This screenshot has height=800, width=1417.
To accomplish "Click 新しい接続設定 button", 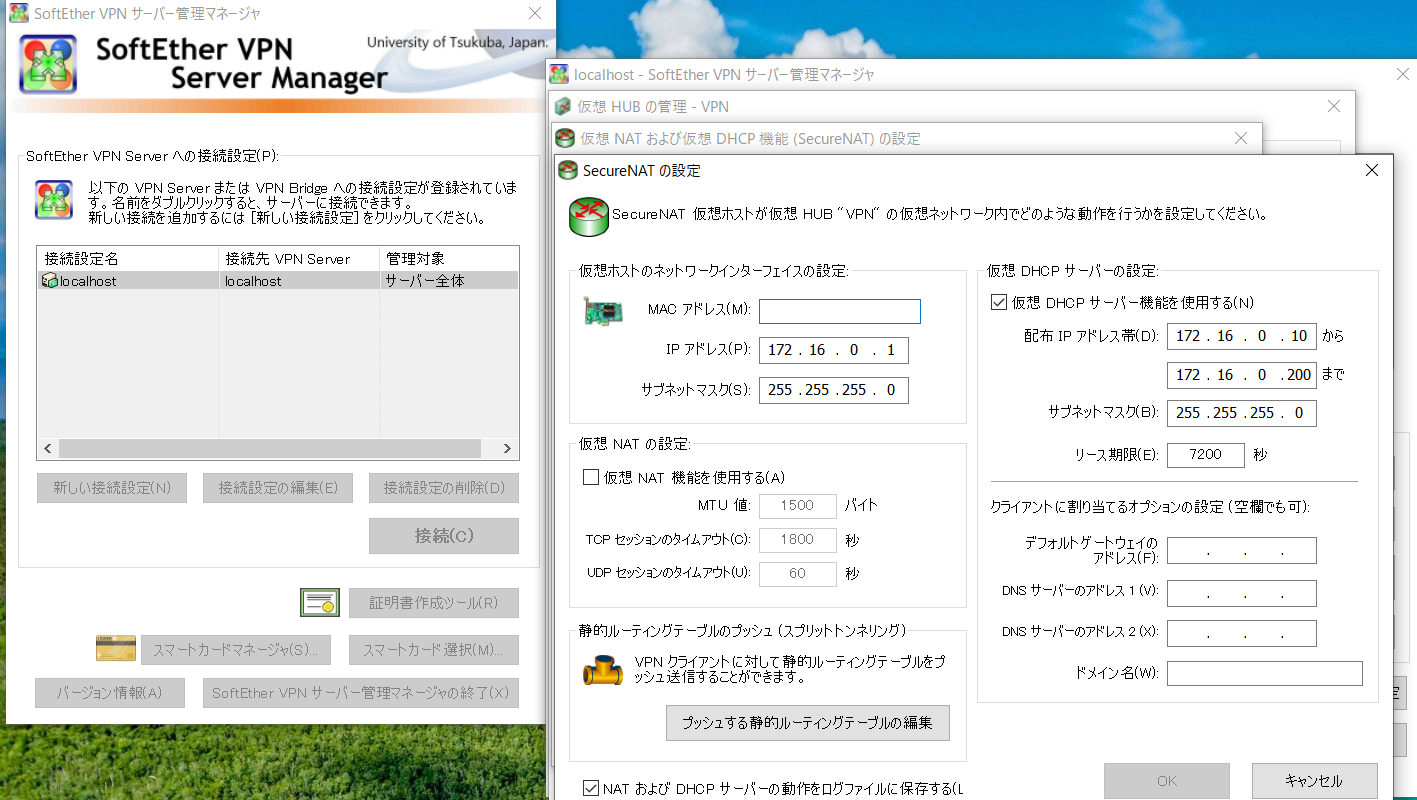I will [x=112, y=488].
